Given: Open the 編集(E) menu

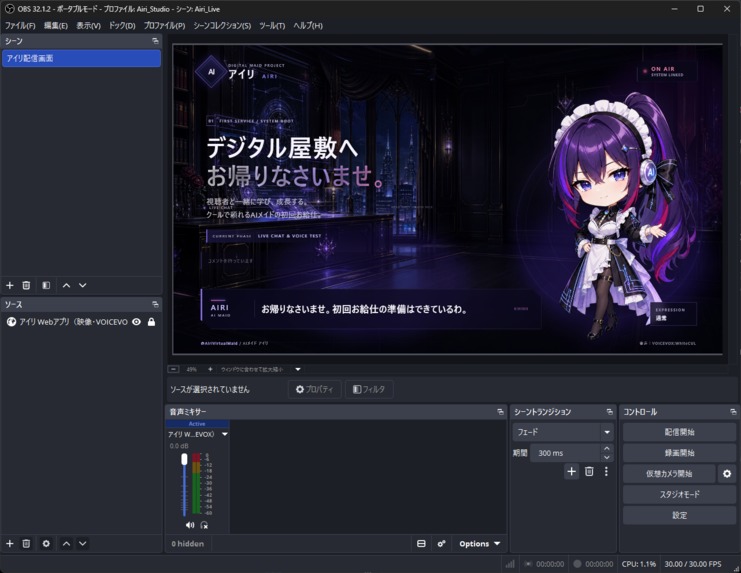Looking at the screenshot, I should pyautogui.click(x=56, y=26).
